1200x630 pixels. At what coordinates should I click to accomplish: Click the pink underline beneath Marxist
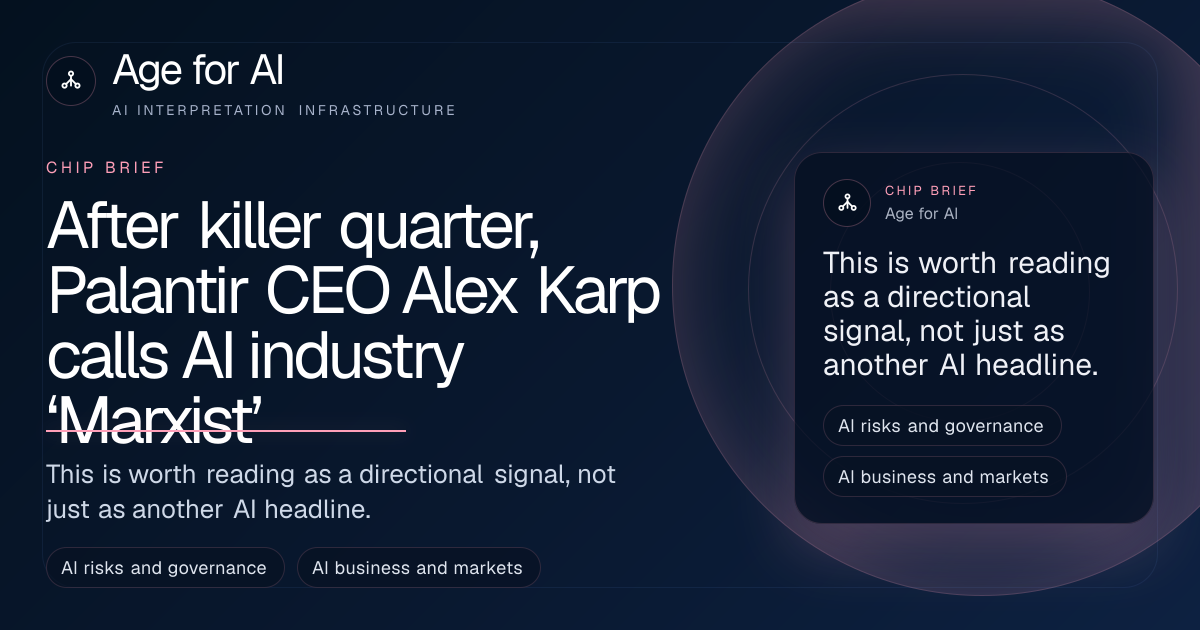(x=226, y=431)
